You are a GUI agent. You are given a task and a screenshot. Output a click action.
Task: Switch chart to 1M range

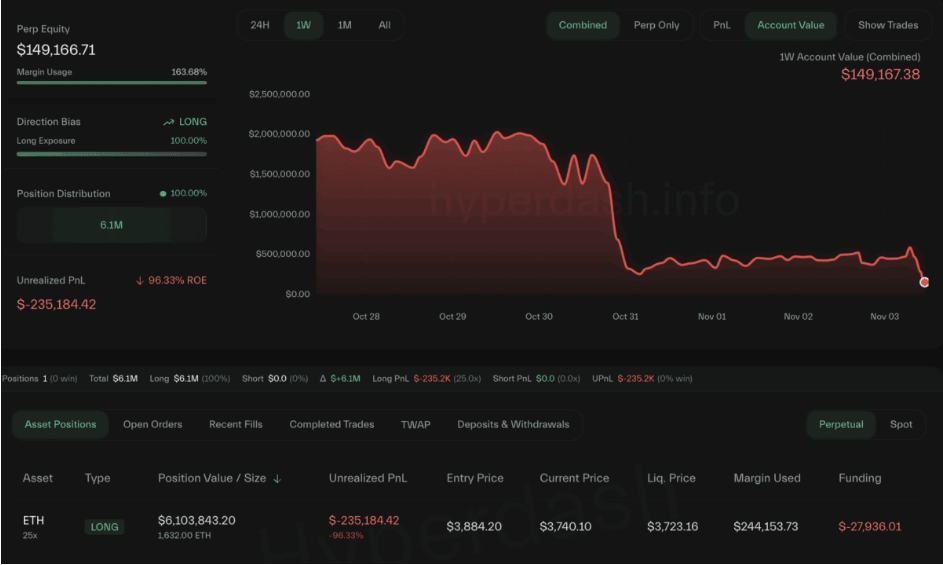click(344, 25)
